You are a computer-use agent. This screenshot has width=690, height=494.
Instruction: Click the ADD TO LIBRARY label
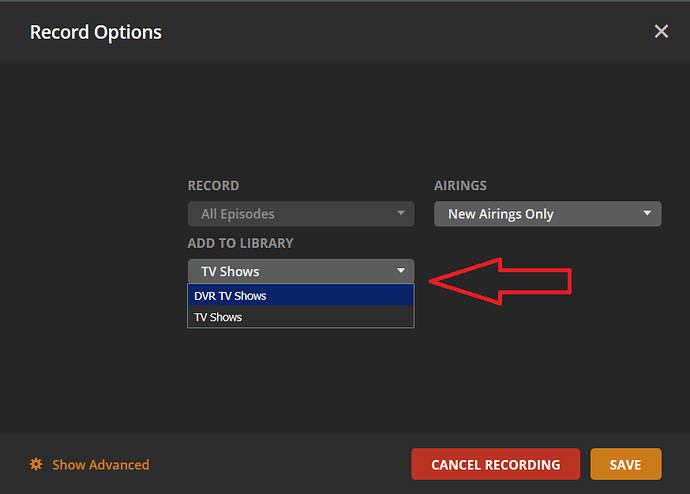pos(240,243)
